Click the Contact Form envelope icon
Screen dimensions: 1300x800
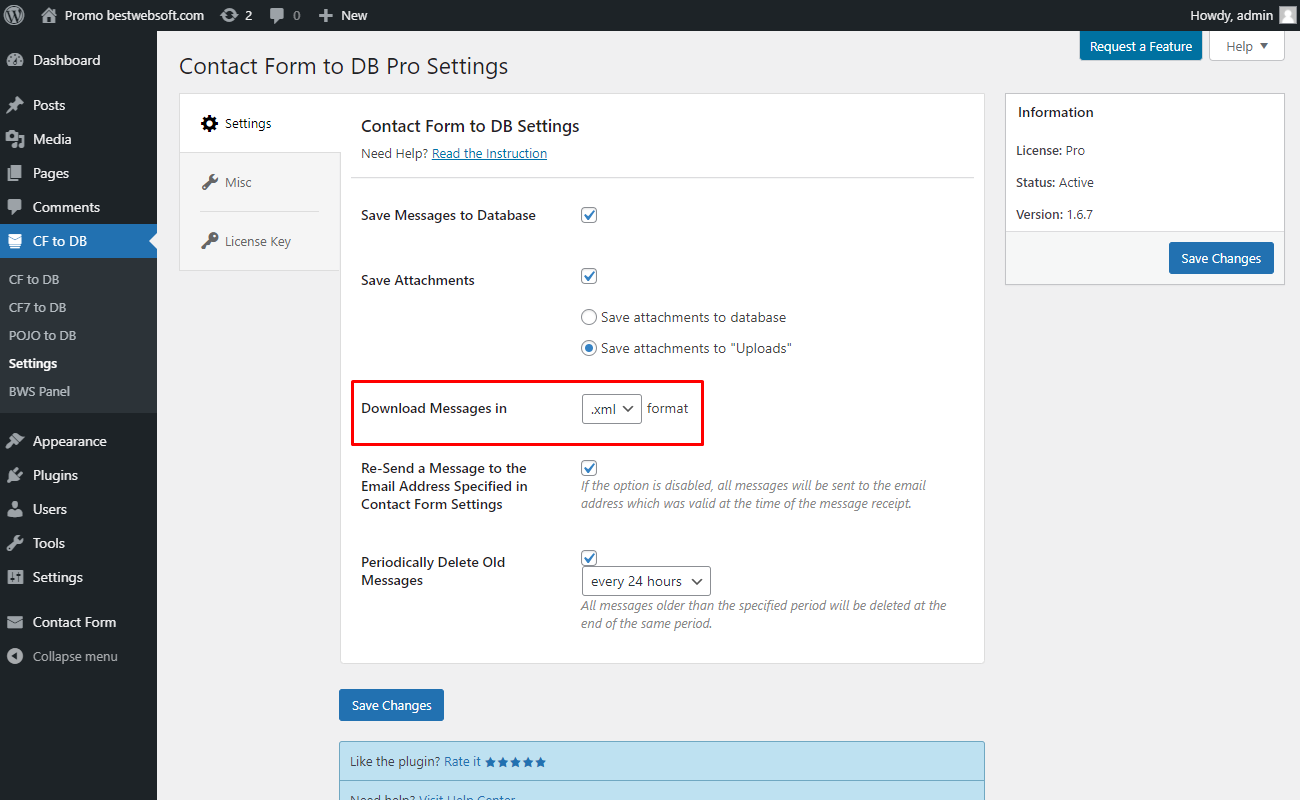[15, 622]
